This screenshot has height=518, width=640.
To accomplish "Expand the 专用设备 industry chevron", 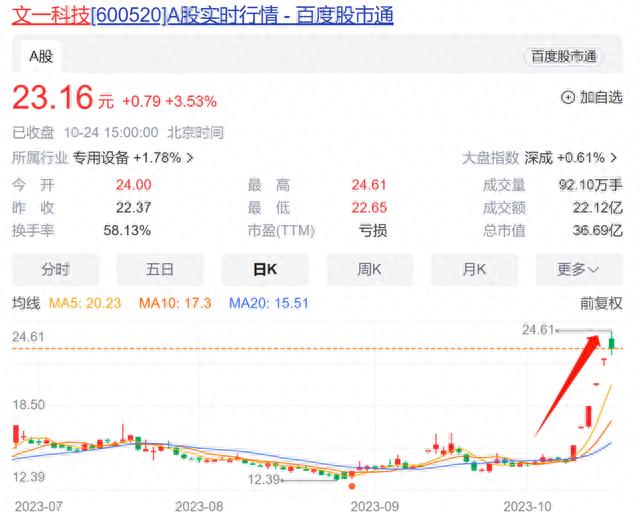I will [x=190, y=158].
